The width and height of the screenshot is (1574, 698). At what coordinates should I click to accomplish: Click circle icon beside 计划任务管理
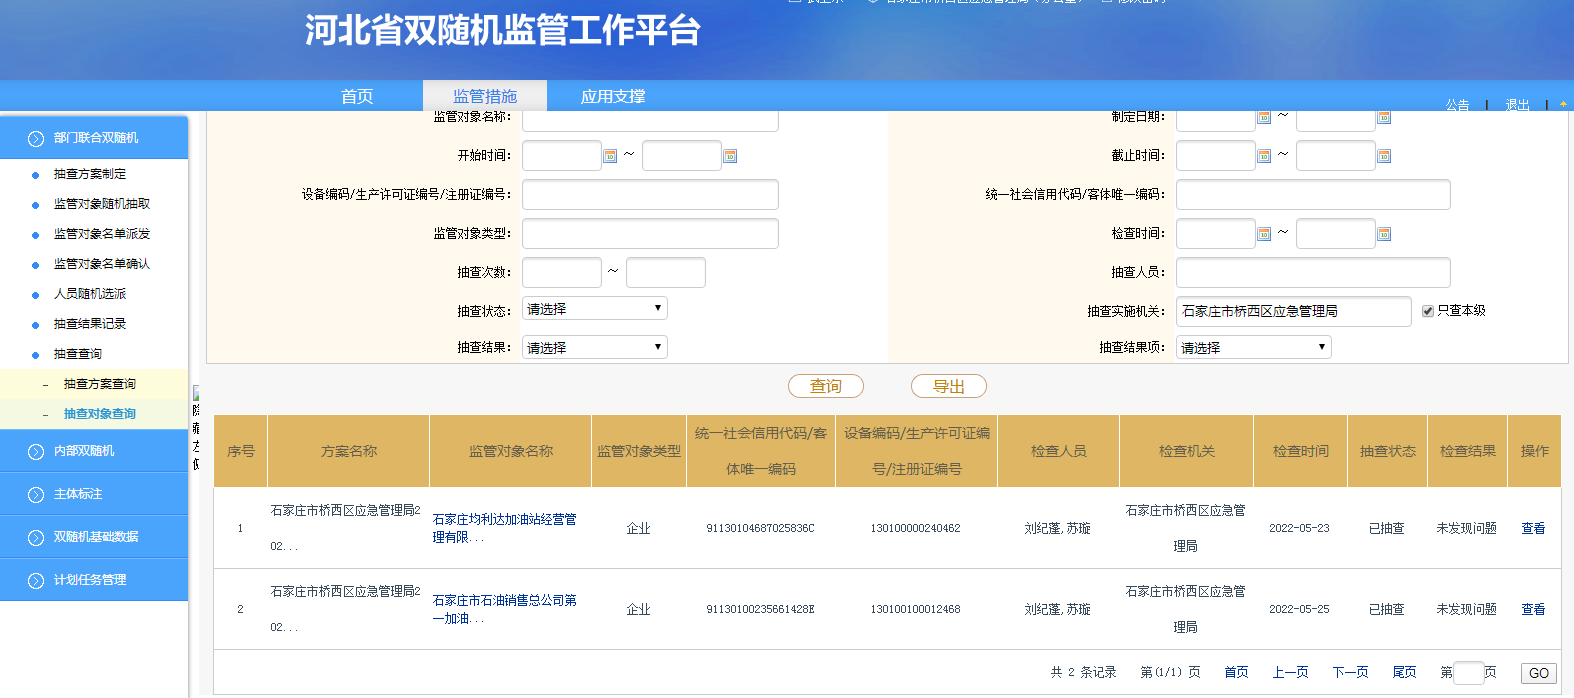(36, 580)
